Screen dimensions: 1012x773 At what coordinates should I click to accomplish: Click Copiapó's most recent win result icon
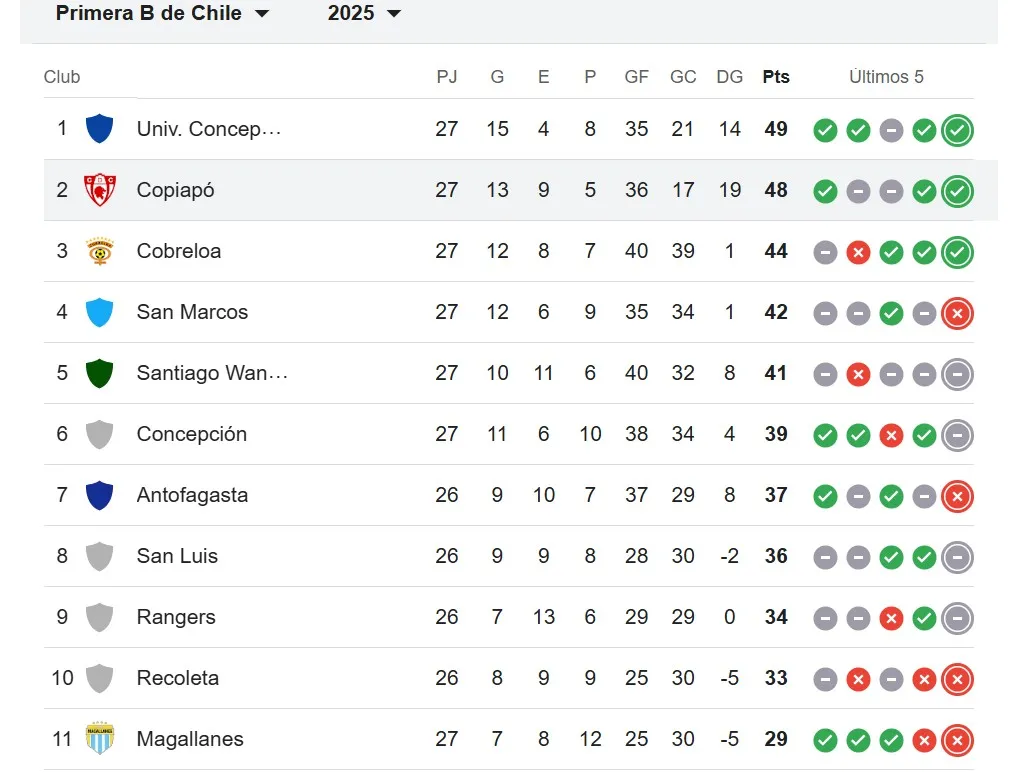click(957, 191)
